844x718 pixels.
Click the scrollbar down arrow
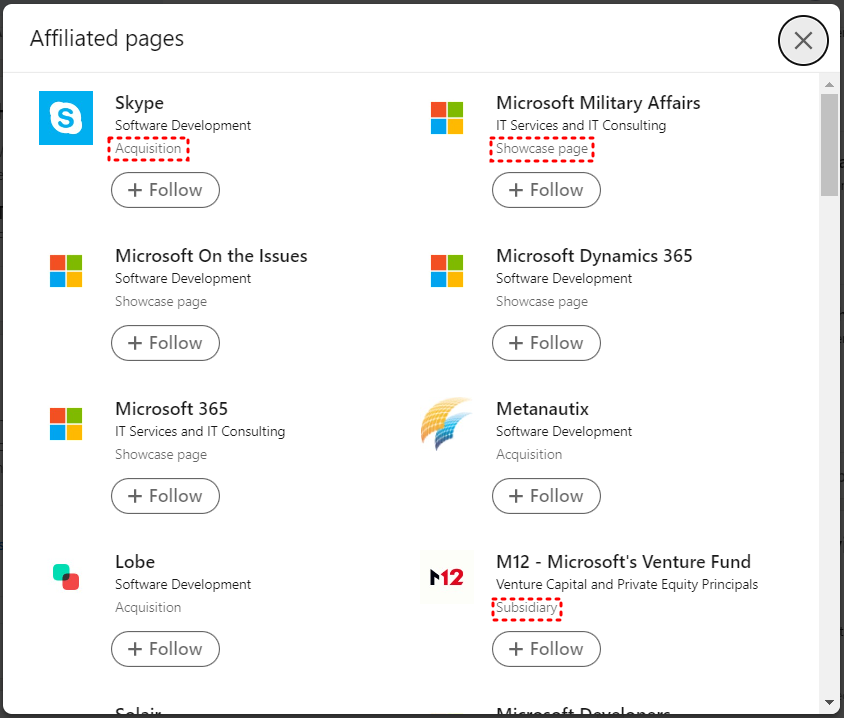829,702
